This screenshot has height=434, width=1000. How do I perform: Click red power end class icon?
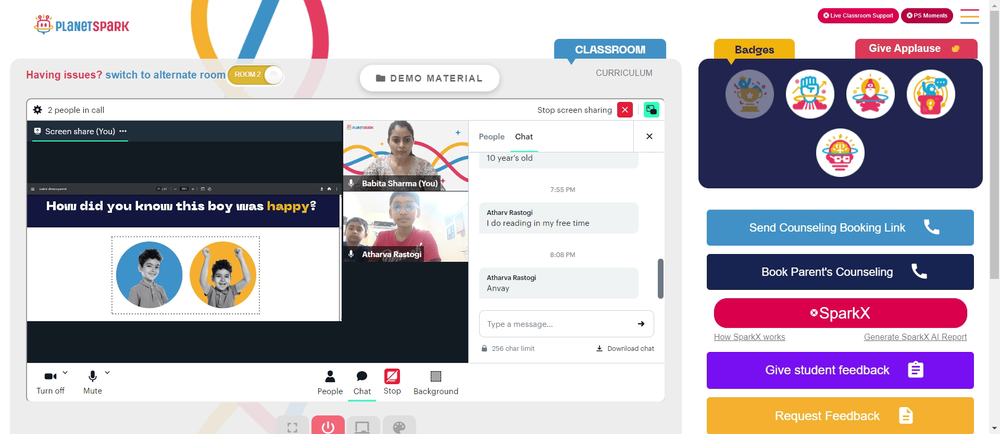coord(328,427)
